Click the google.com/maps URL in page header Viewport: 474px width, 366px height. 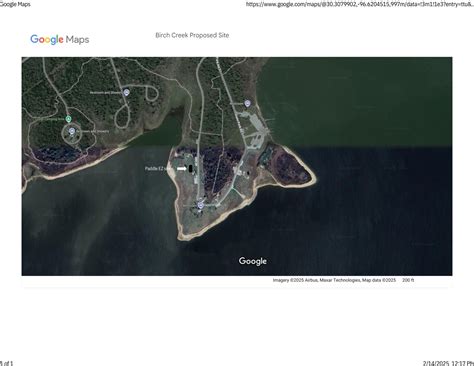click(x=360, y=4)
